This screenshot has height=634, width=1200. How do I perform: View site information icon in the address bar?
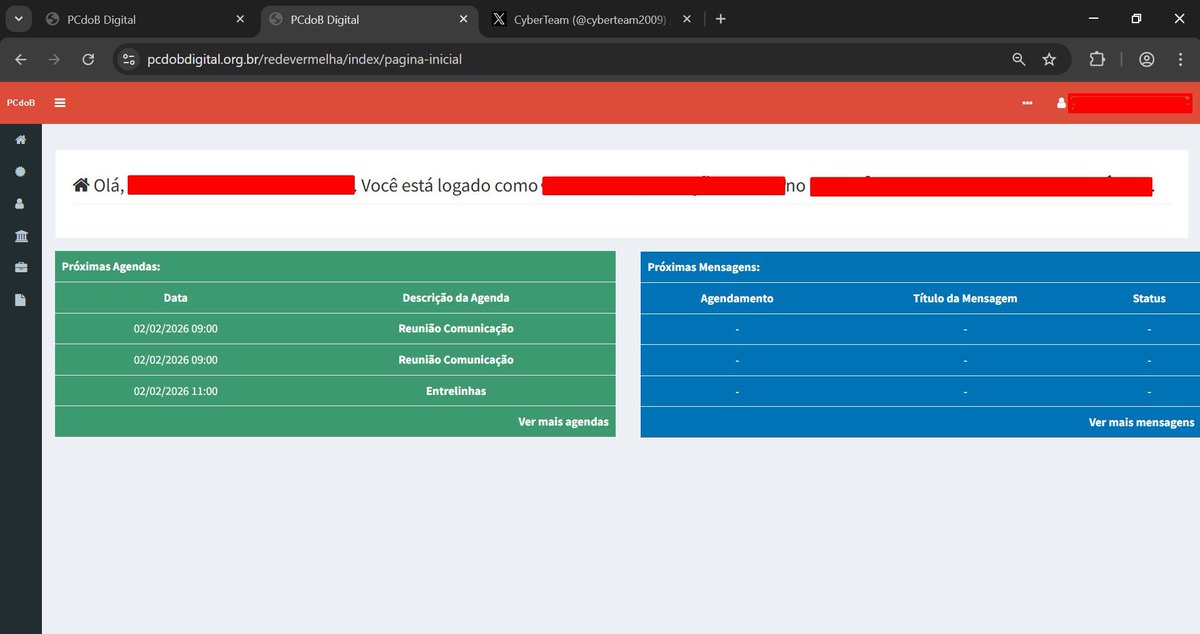128,59
